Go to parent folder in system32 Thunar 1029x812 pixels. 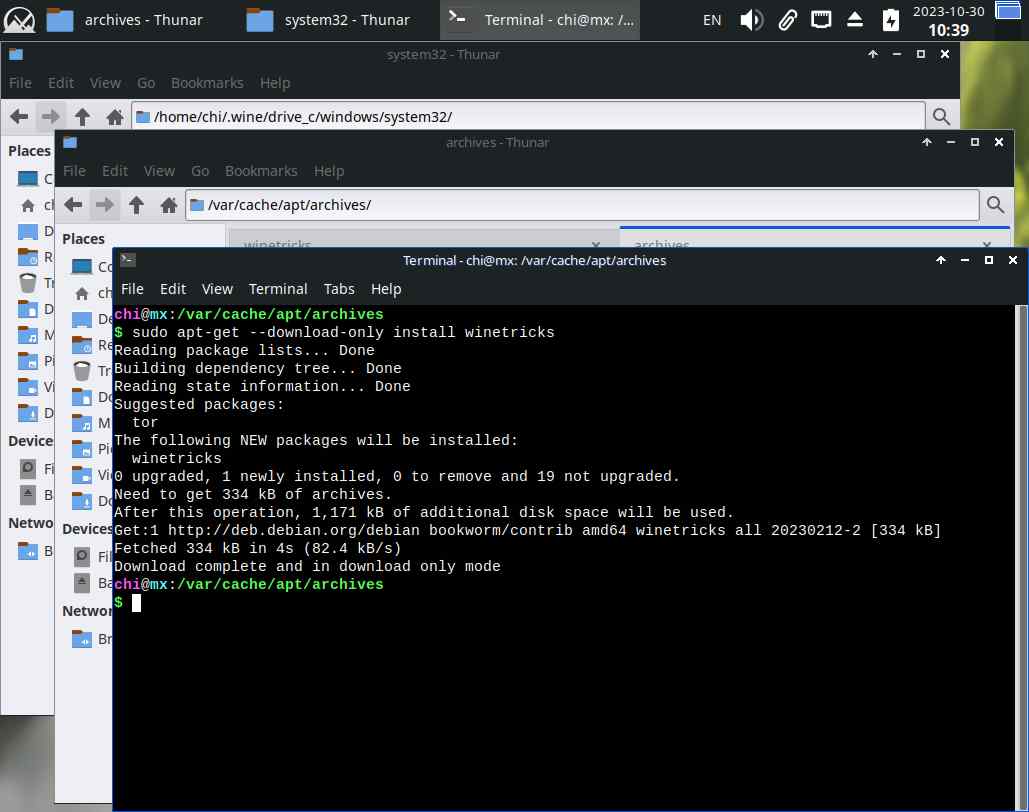(x=82, y=117)
